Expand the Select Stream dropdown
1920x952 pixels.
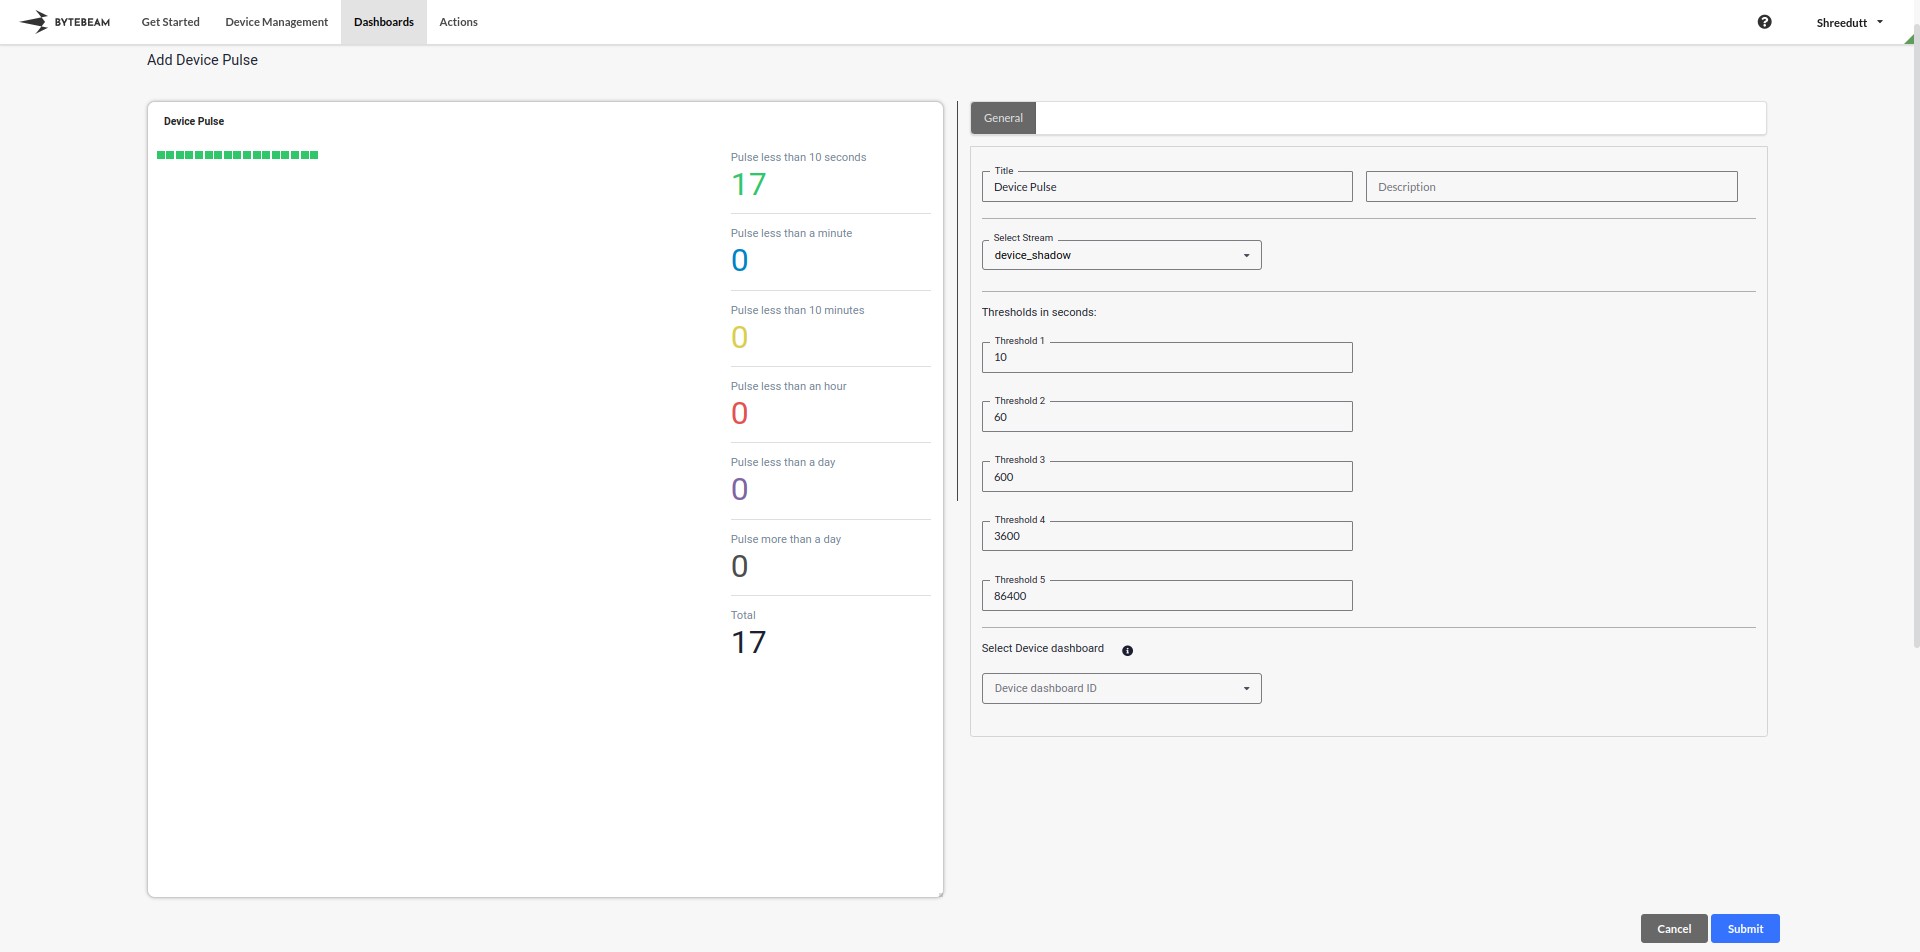(x=1121, y=255)
